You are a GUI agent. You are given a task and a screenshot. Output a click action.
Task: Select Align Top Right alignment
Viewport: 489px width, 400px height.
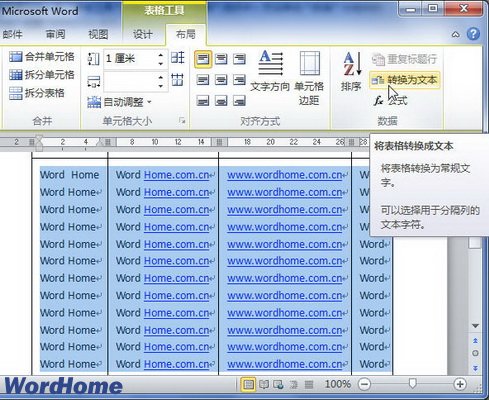pos(239,59)
